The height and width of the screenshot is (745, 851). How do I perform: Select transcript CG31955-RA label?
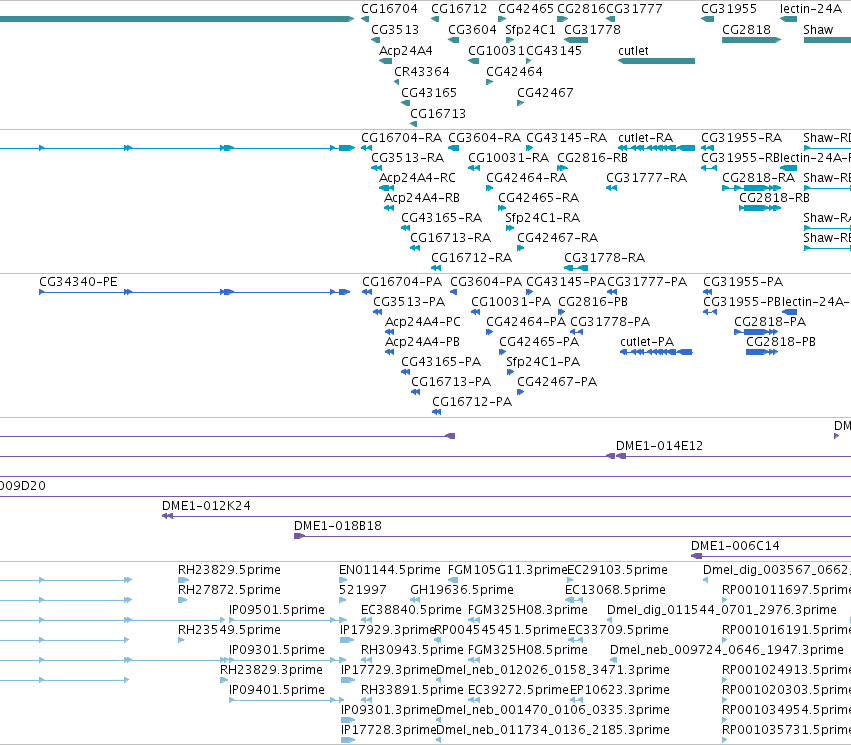741,138
